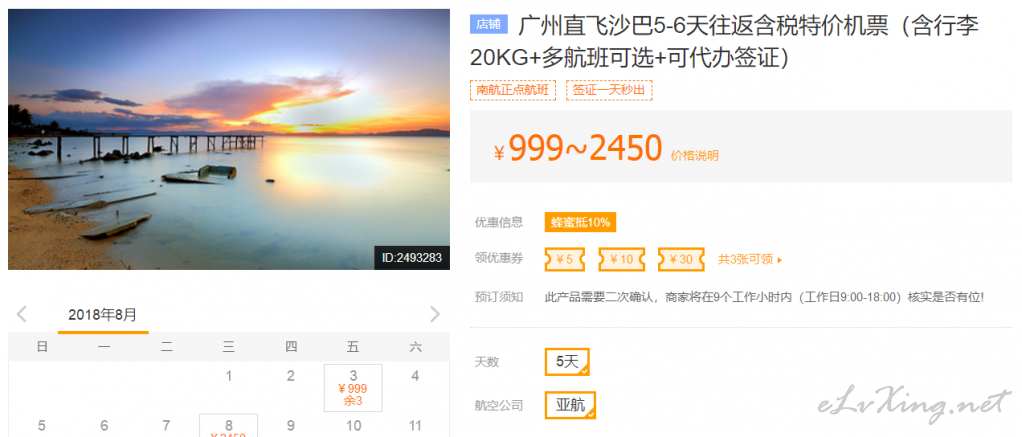
Task: Claim the ¥10 coupon ticket
Action: [x=622, y=260]
